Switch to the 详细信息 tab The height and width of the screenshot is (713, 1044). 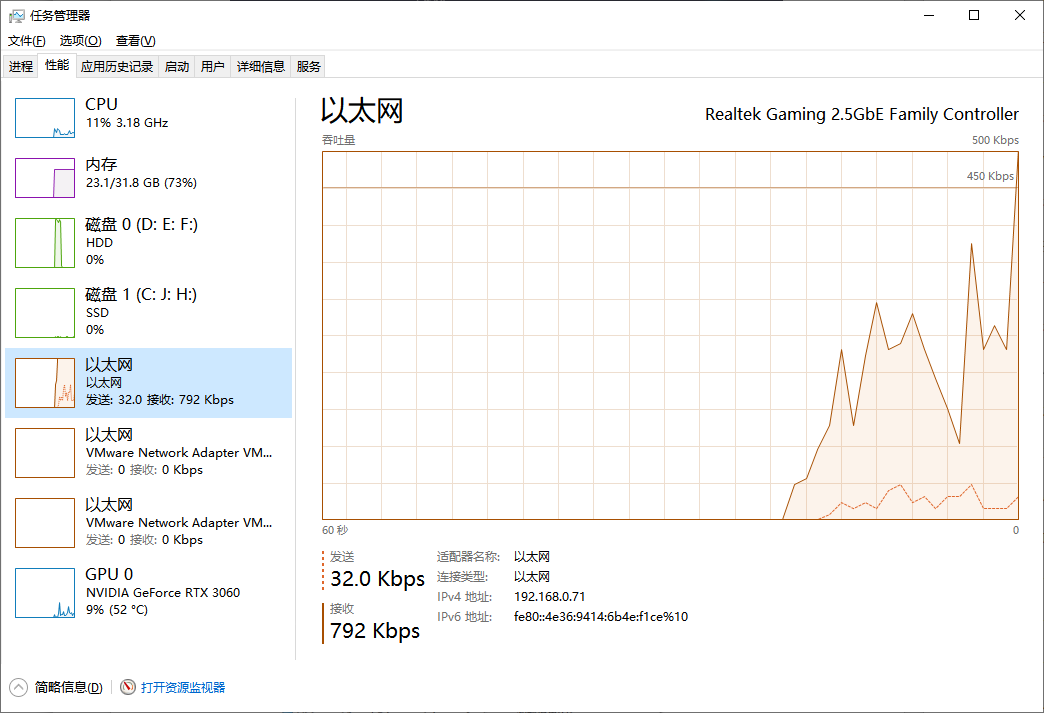click(x=260, y=67)
